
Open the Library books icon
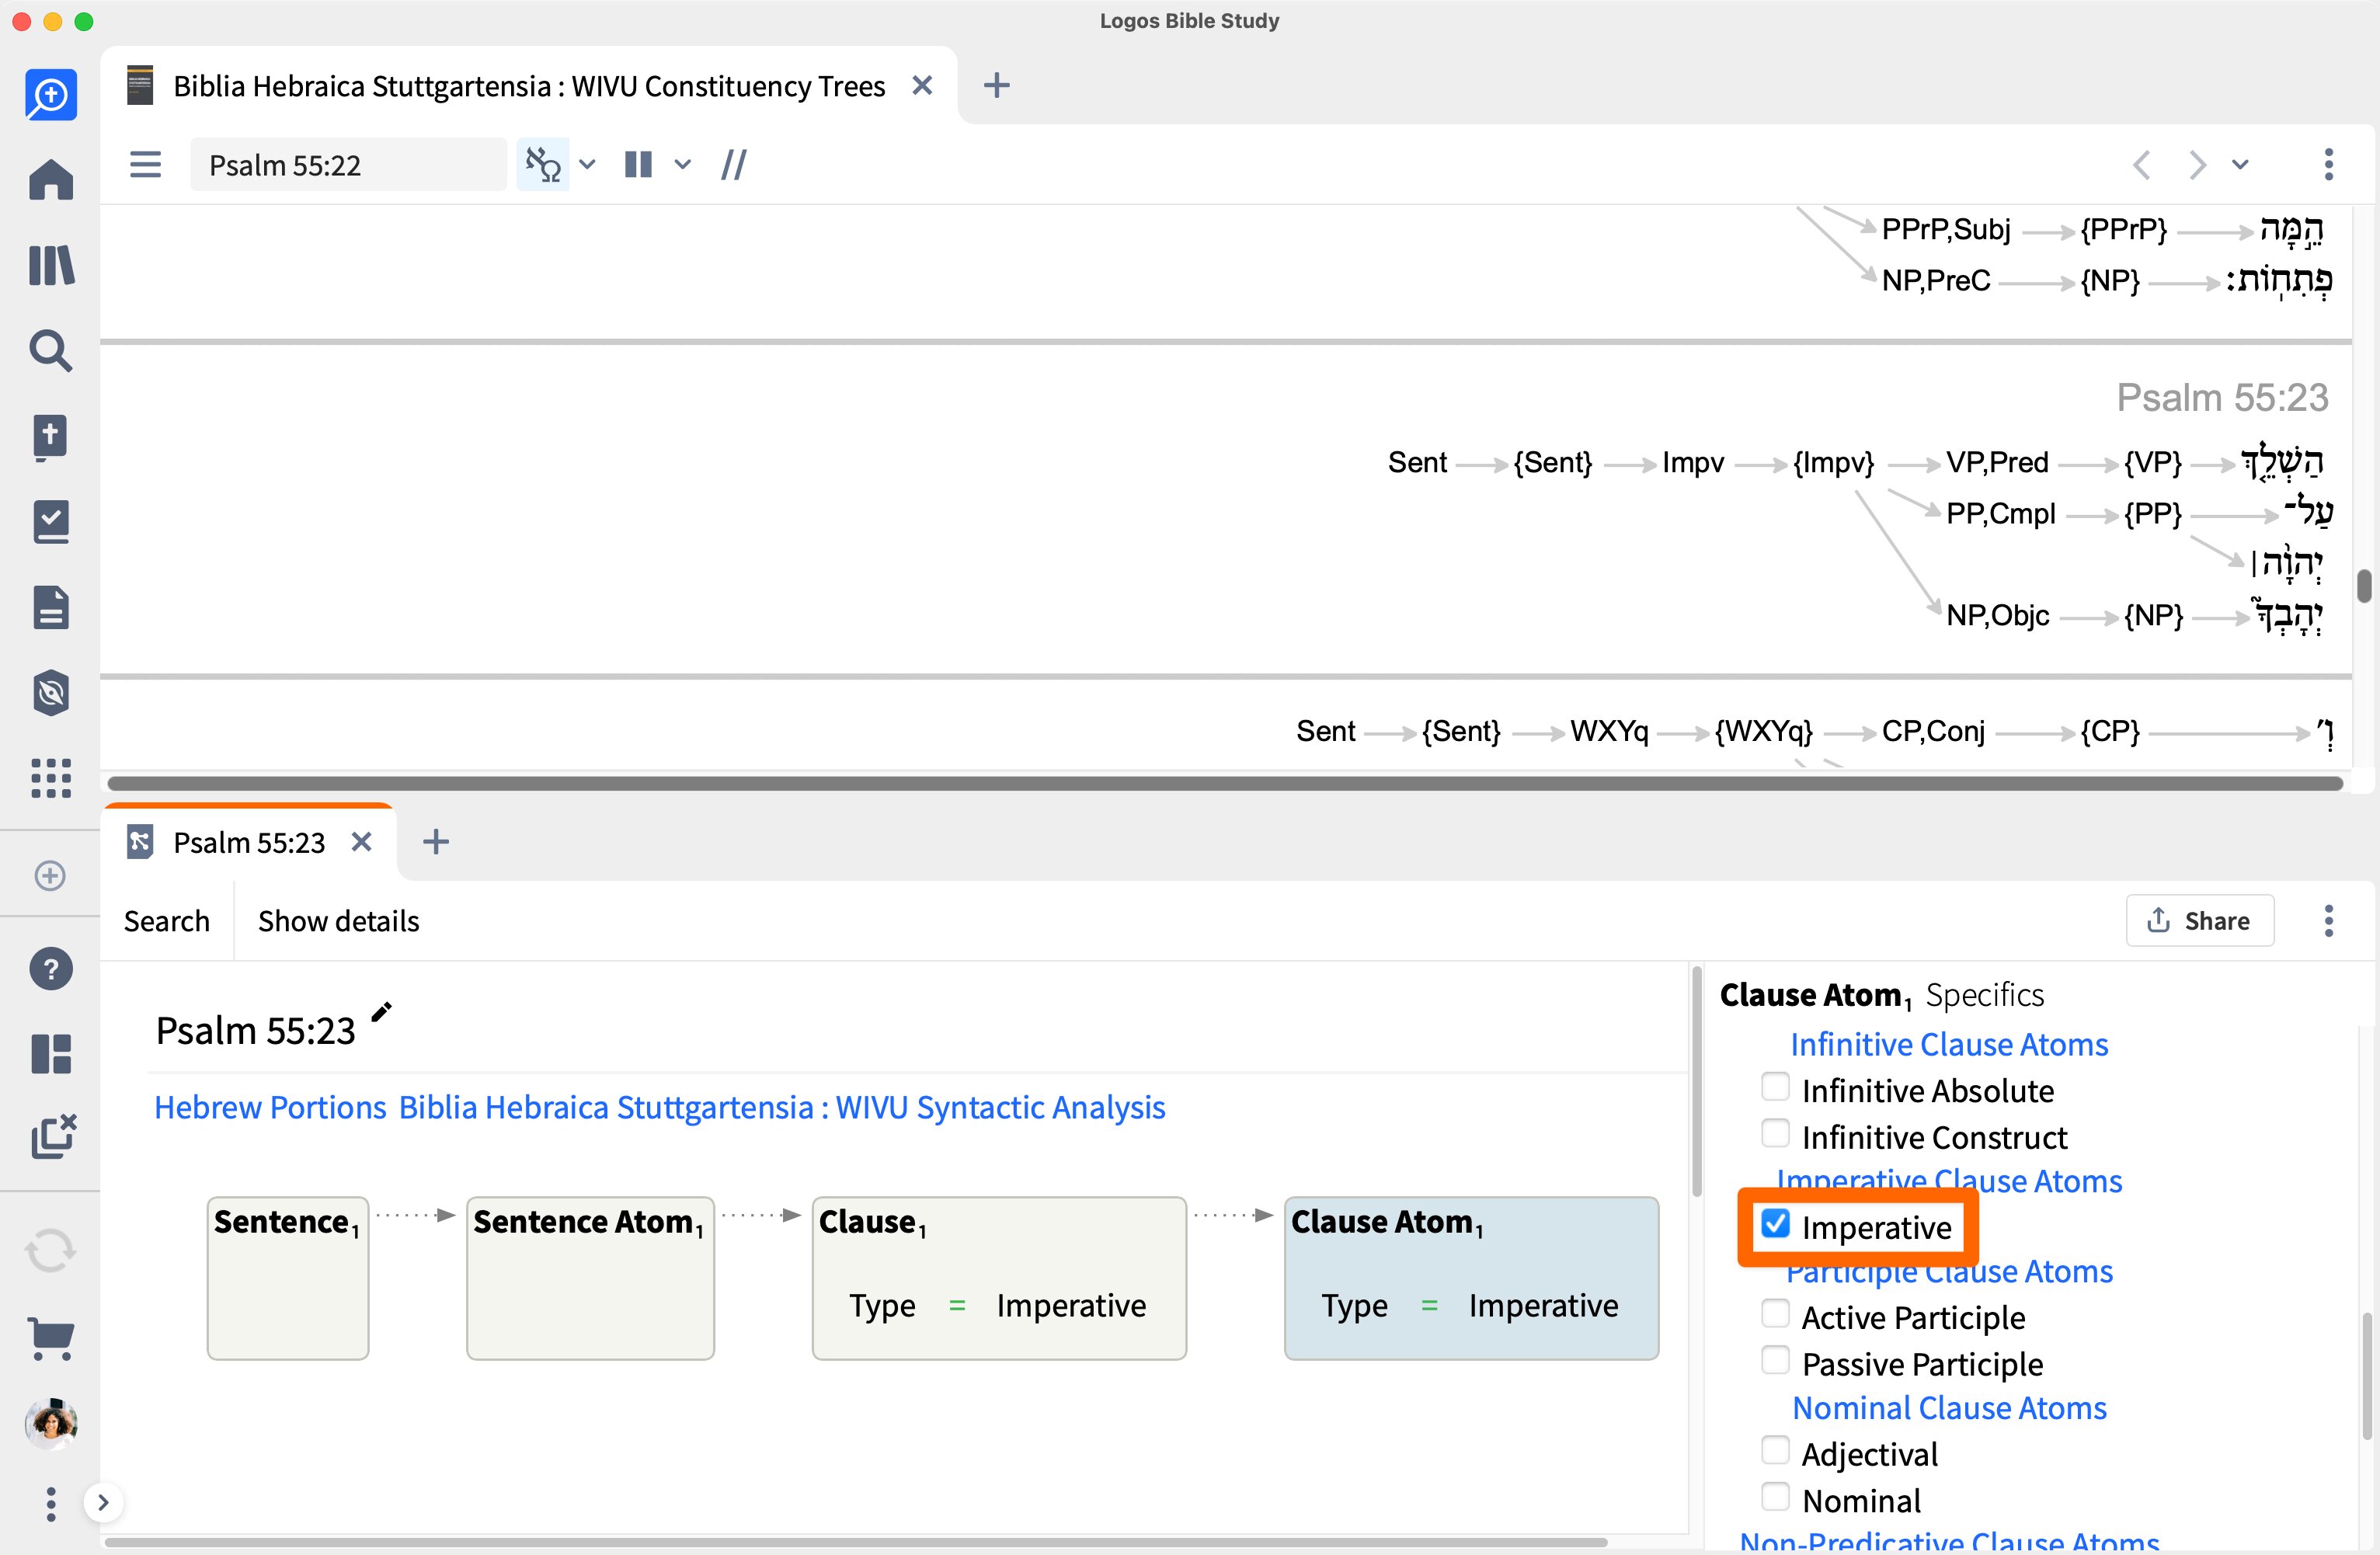[x=51, y=266]
